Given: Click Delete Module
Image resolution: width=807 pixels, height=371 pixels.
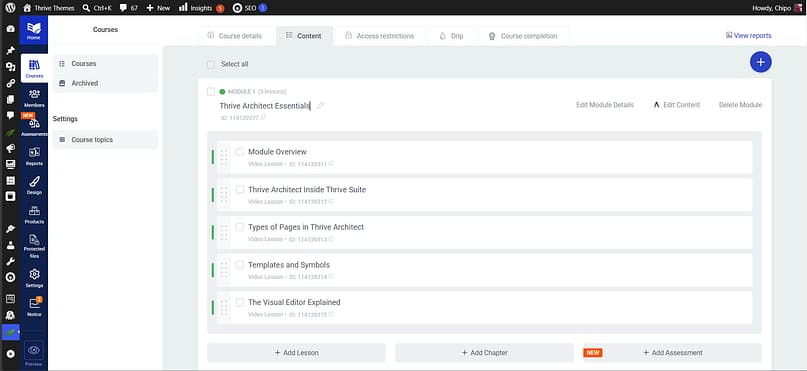Looking at the screenshot, I should click(x=740, y=105).
